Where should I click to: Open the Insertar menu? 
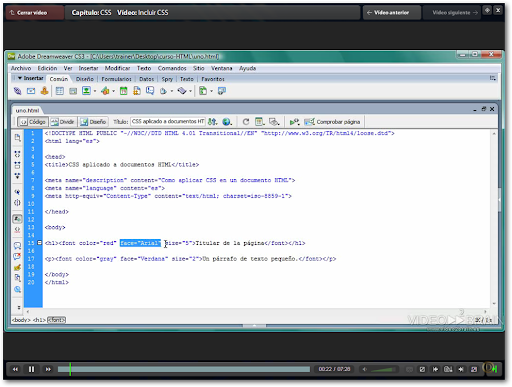tap(88, 68)
